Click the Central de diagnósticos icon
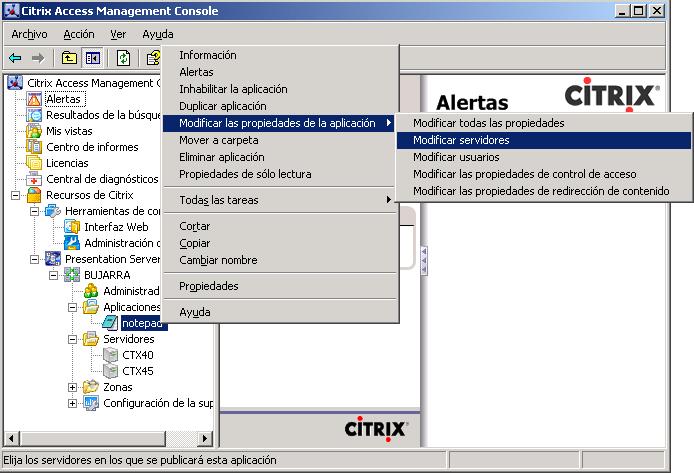 [x=34, y=179]
